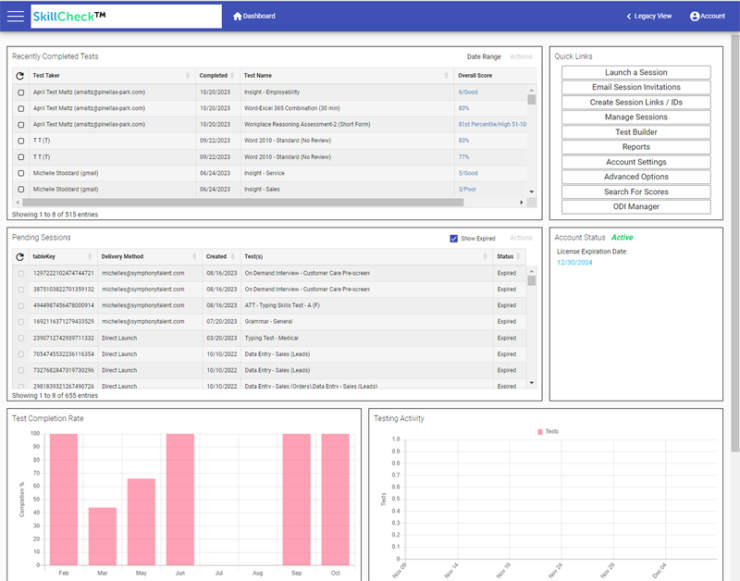
Task: Sort Pending Sessions by Created date
Action: coord(216,256)
